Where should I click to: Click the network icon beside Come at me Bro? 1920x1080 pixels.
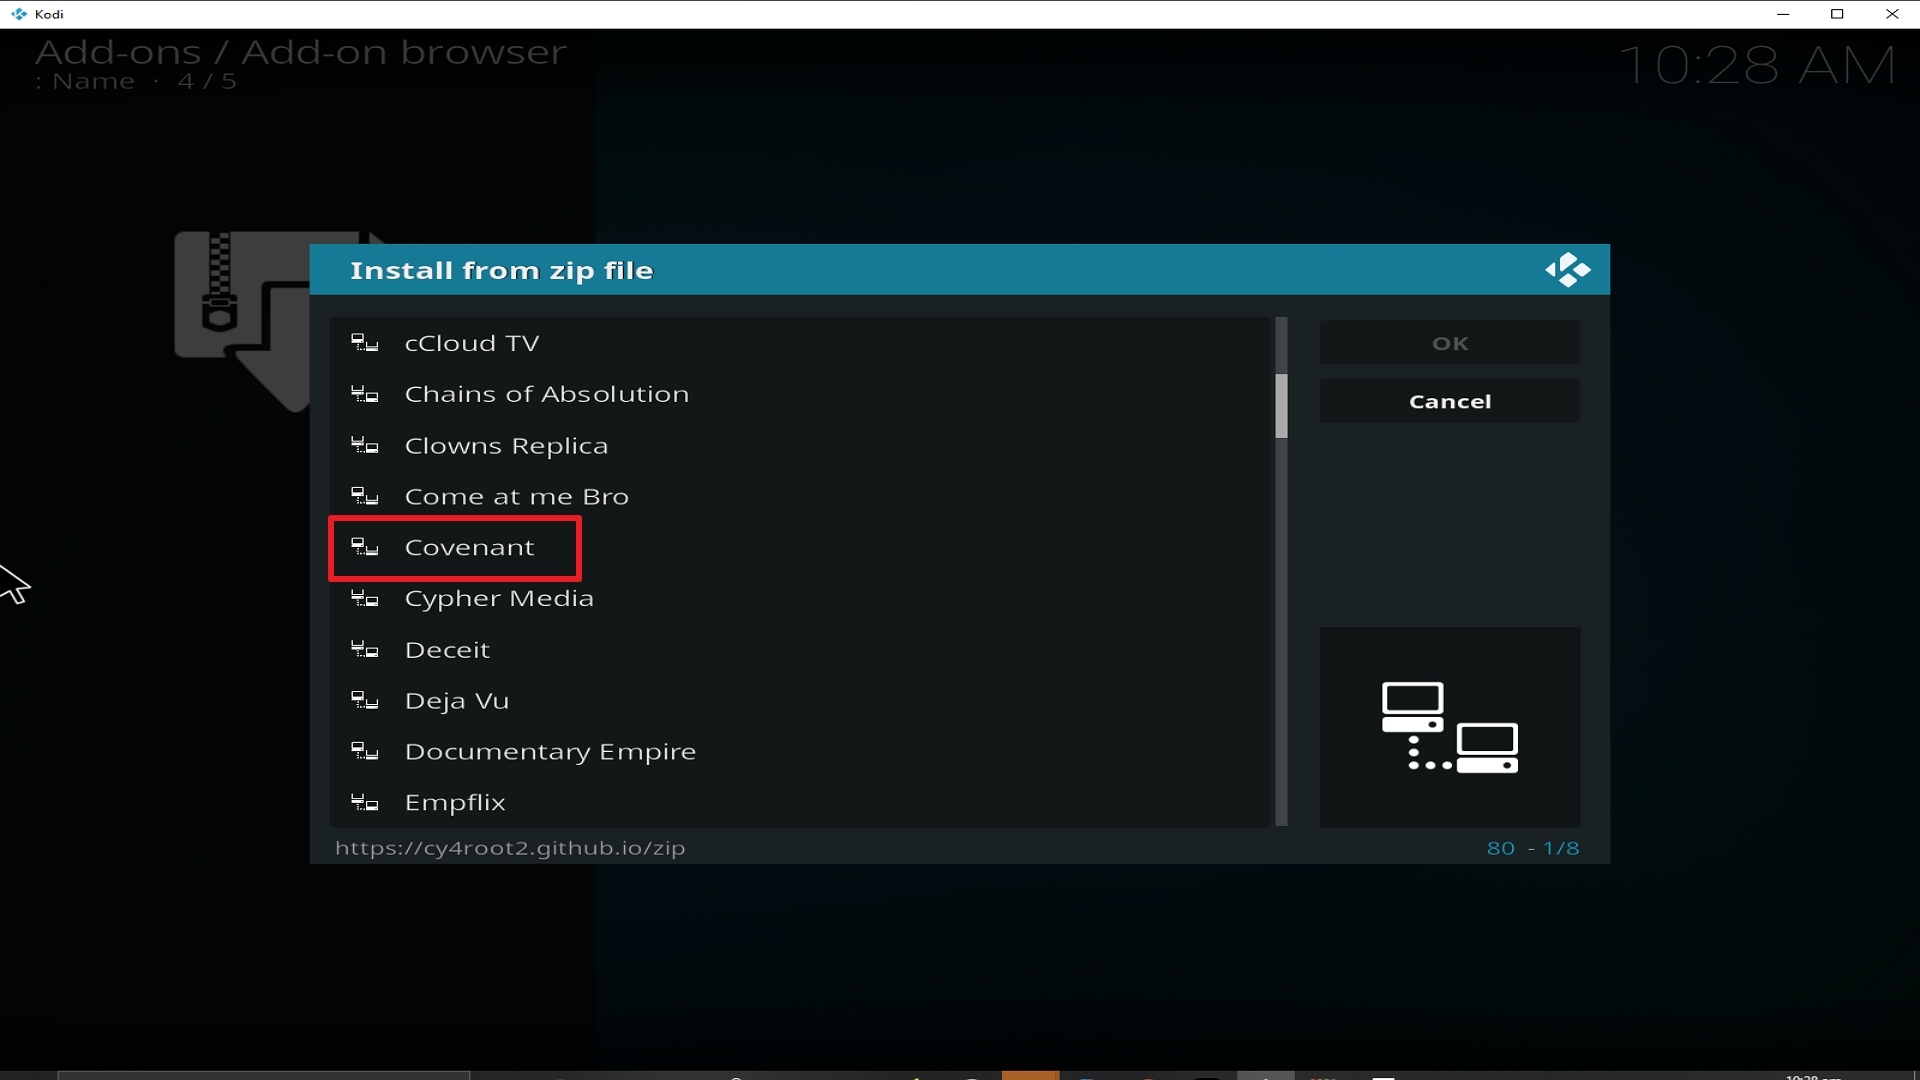tap(365, 497)
